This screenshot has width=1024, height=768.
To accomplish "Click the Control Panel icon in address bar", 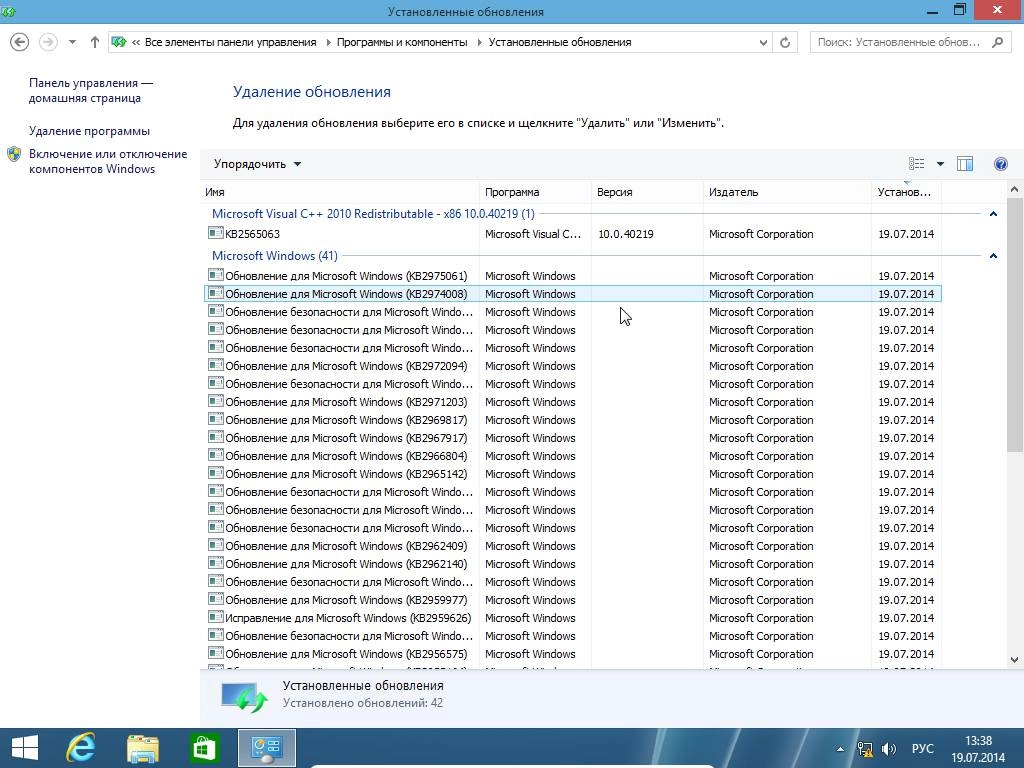I will (x=118, y=42).
